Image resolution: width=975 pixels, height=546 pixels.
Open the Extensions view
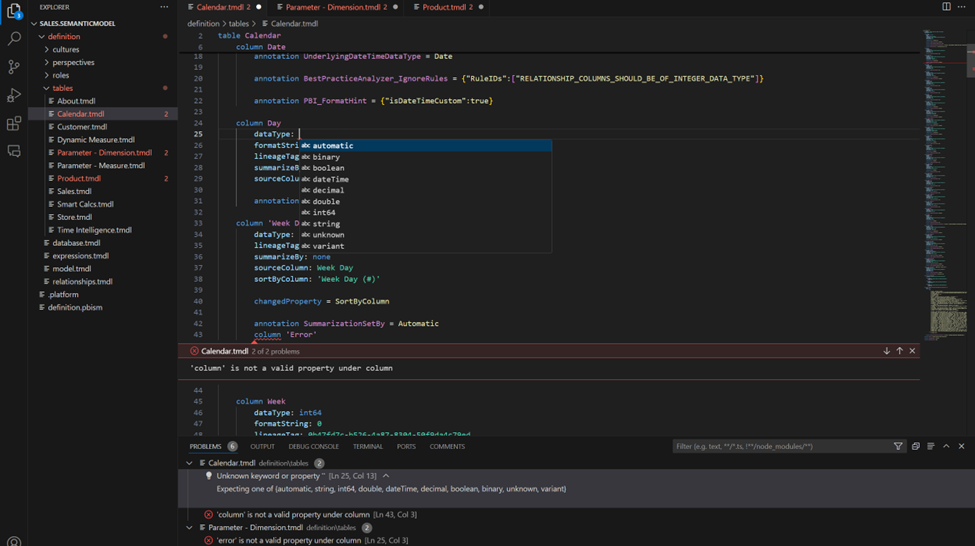[14, 124]
